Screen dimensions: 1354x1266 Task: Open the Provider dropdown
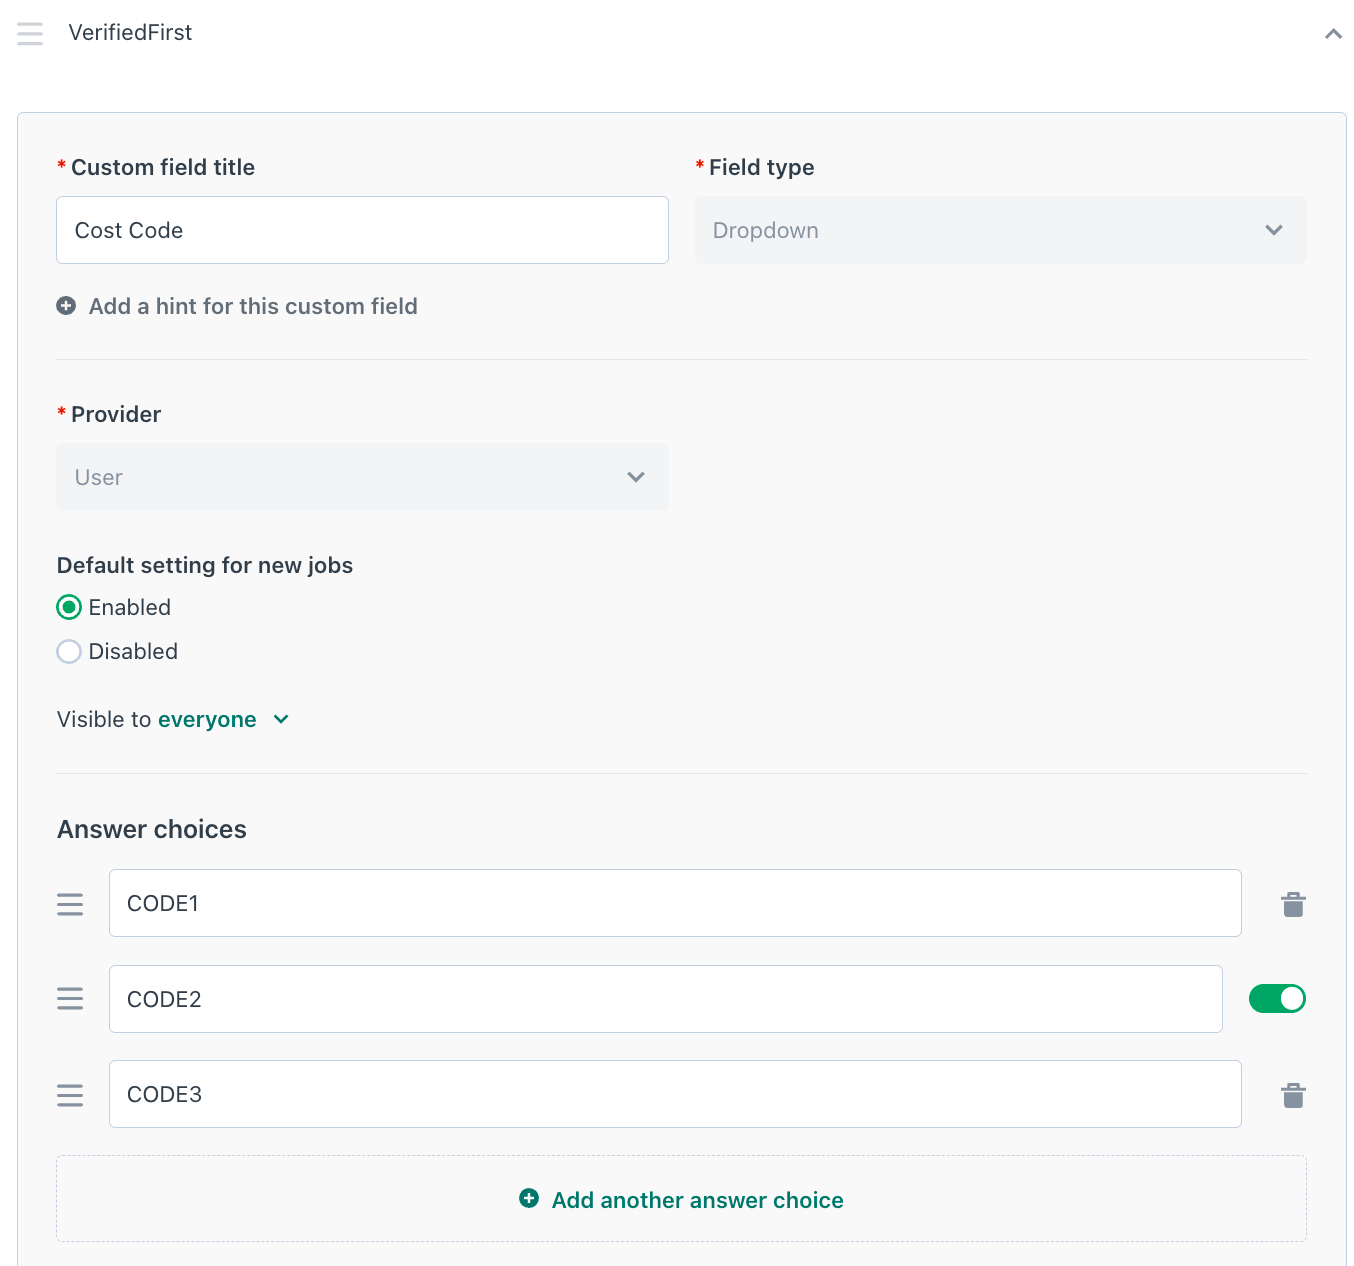pos(362,477)
